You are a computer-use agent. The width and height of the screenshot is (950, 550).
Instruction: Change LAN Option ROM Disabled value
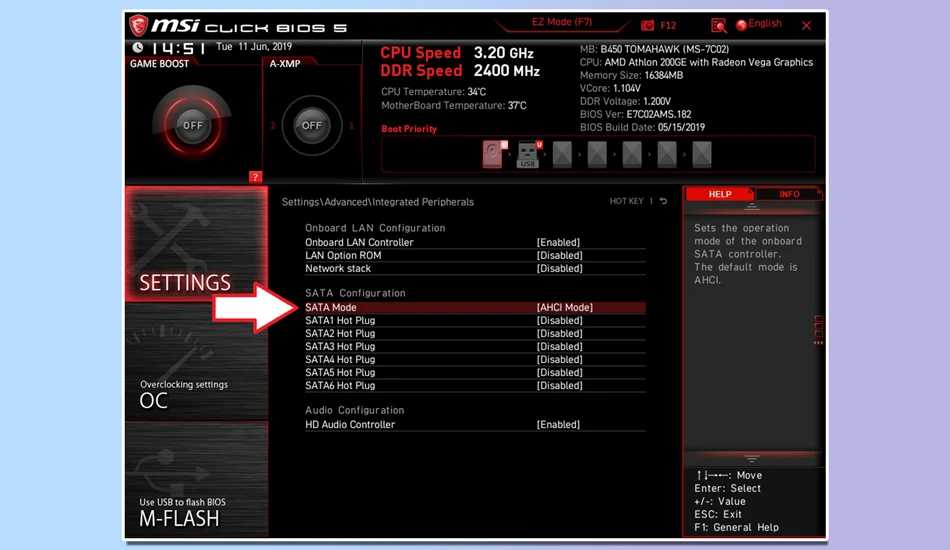[559, 256]
